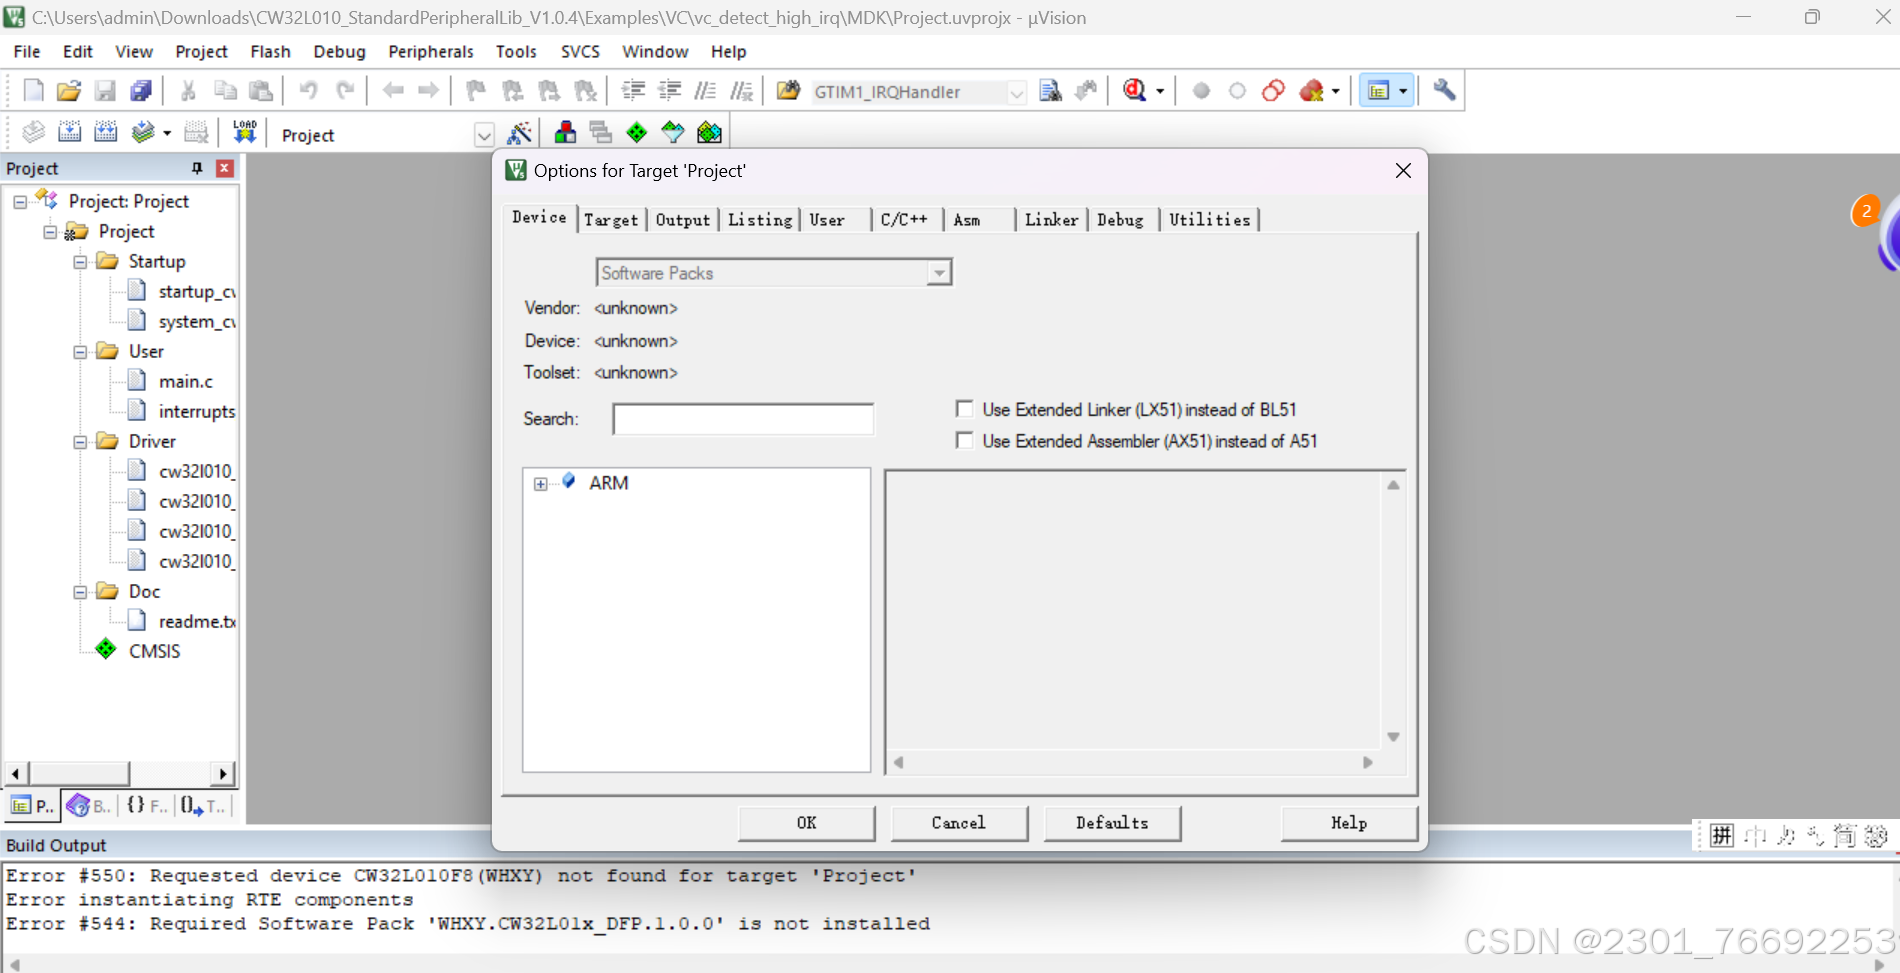Collapse the Project: Project root node

[x=20, y=202]
